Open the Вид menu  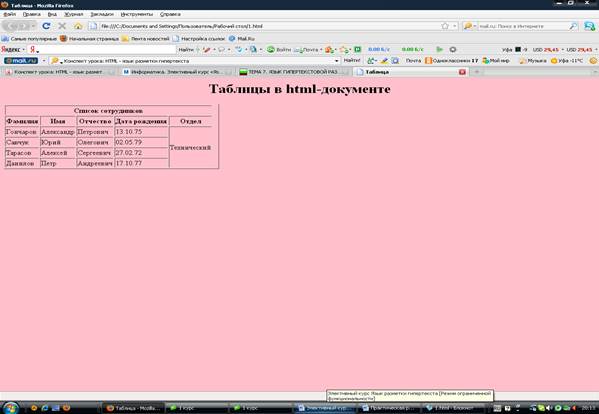[x=52, y=14]
